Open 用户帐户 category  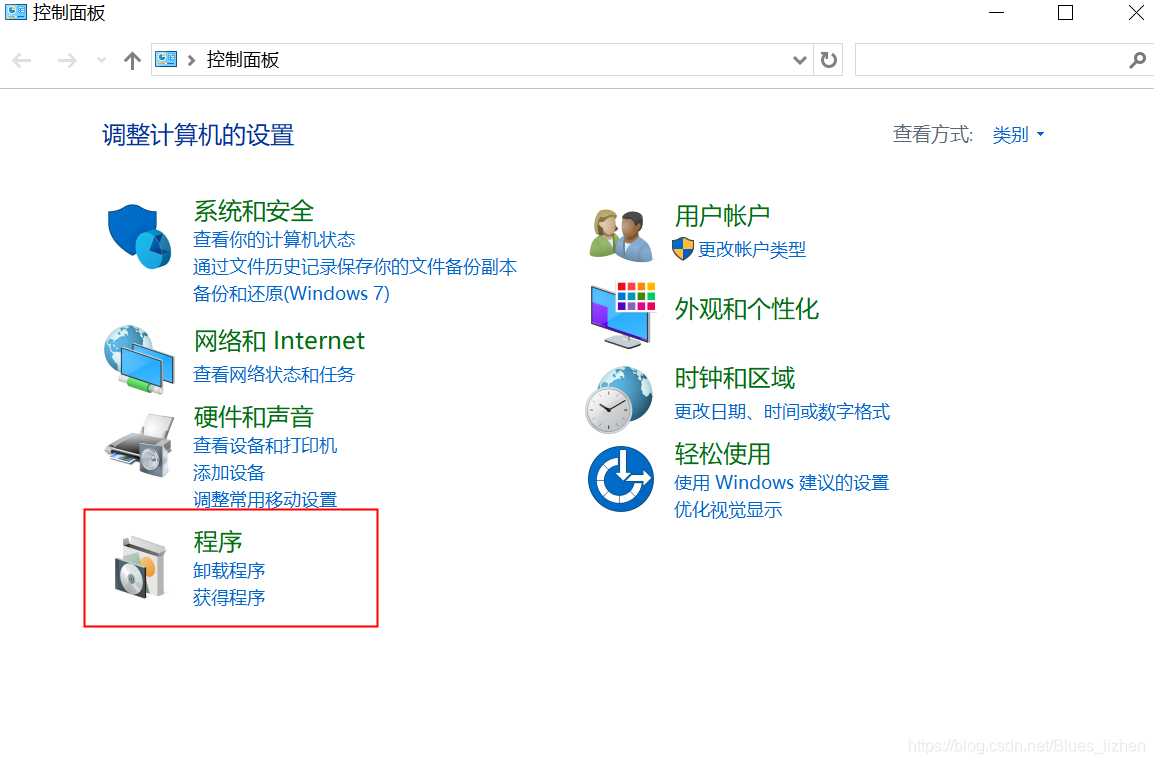722,216
